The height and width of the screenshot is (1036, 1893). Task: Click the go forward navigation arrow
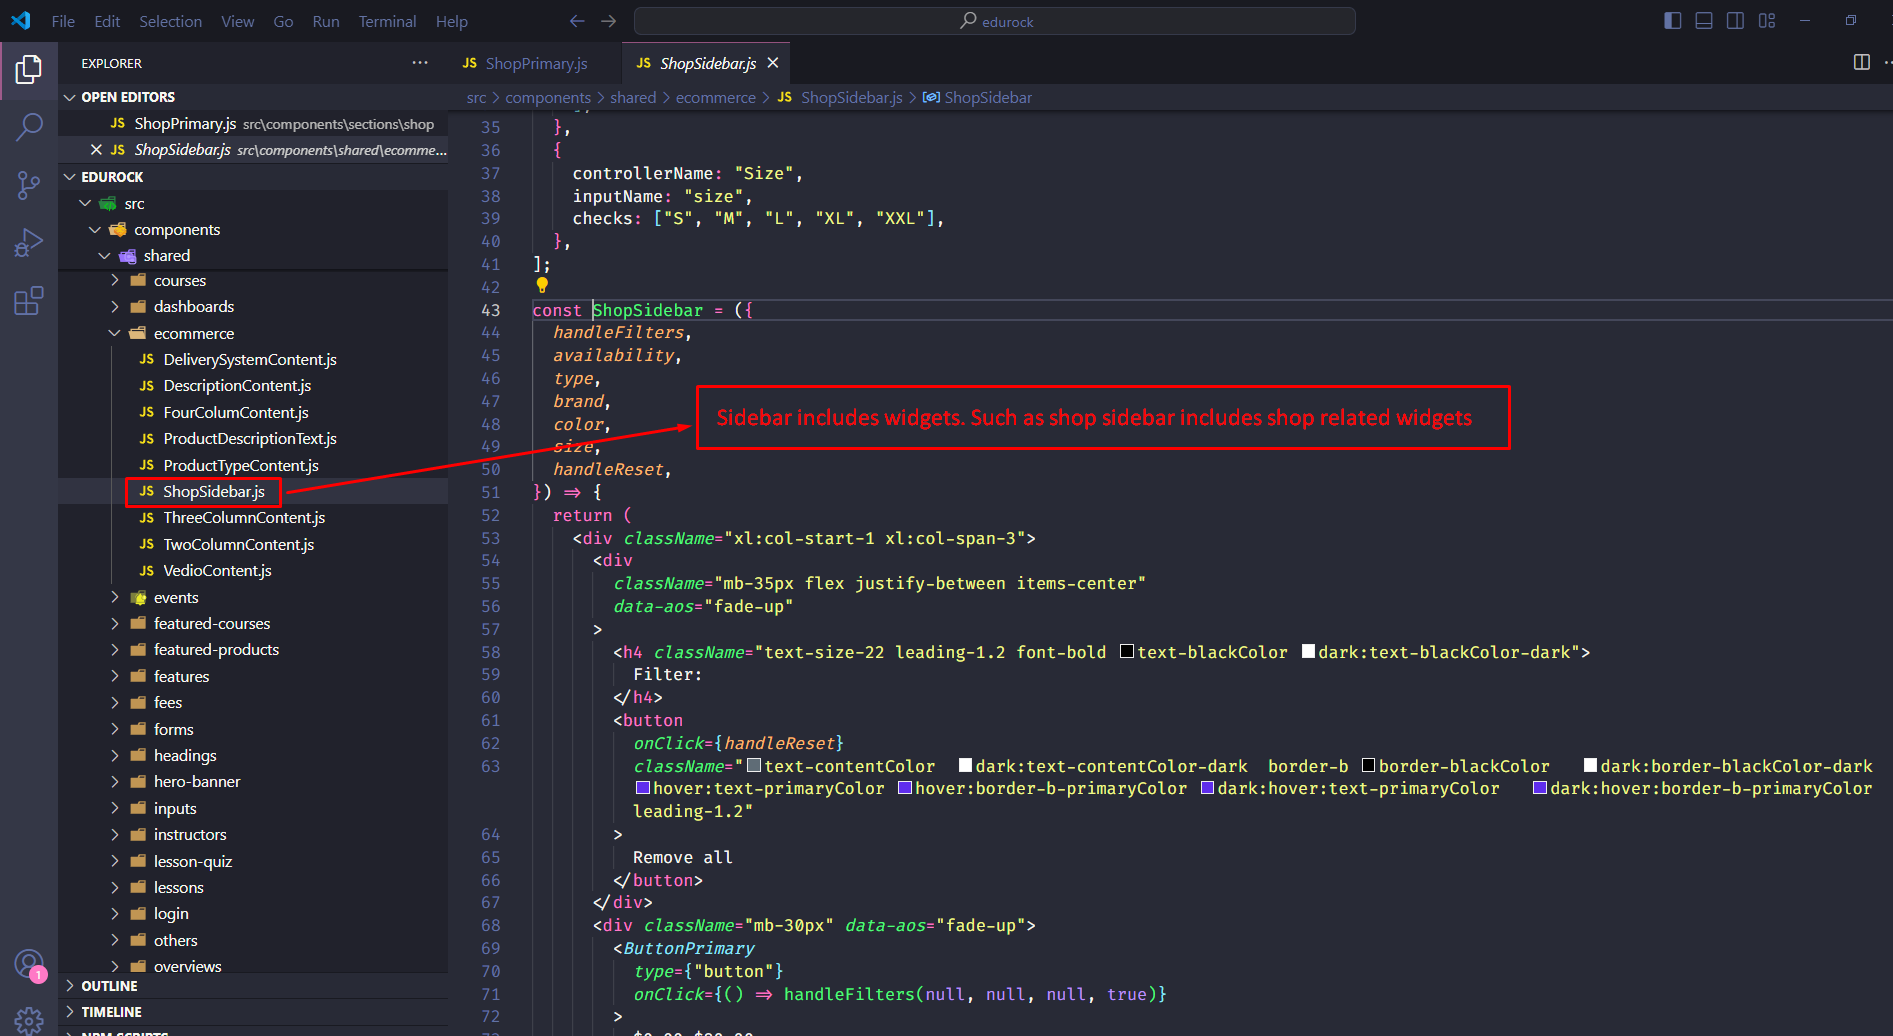[x=609, y=21]
